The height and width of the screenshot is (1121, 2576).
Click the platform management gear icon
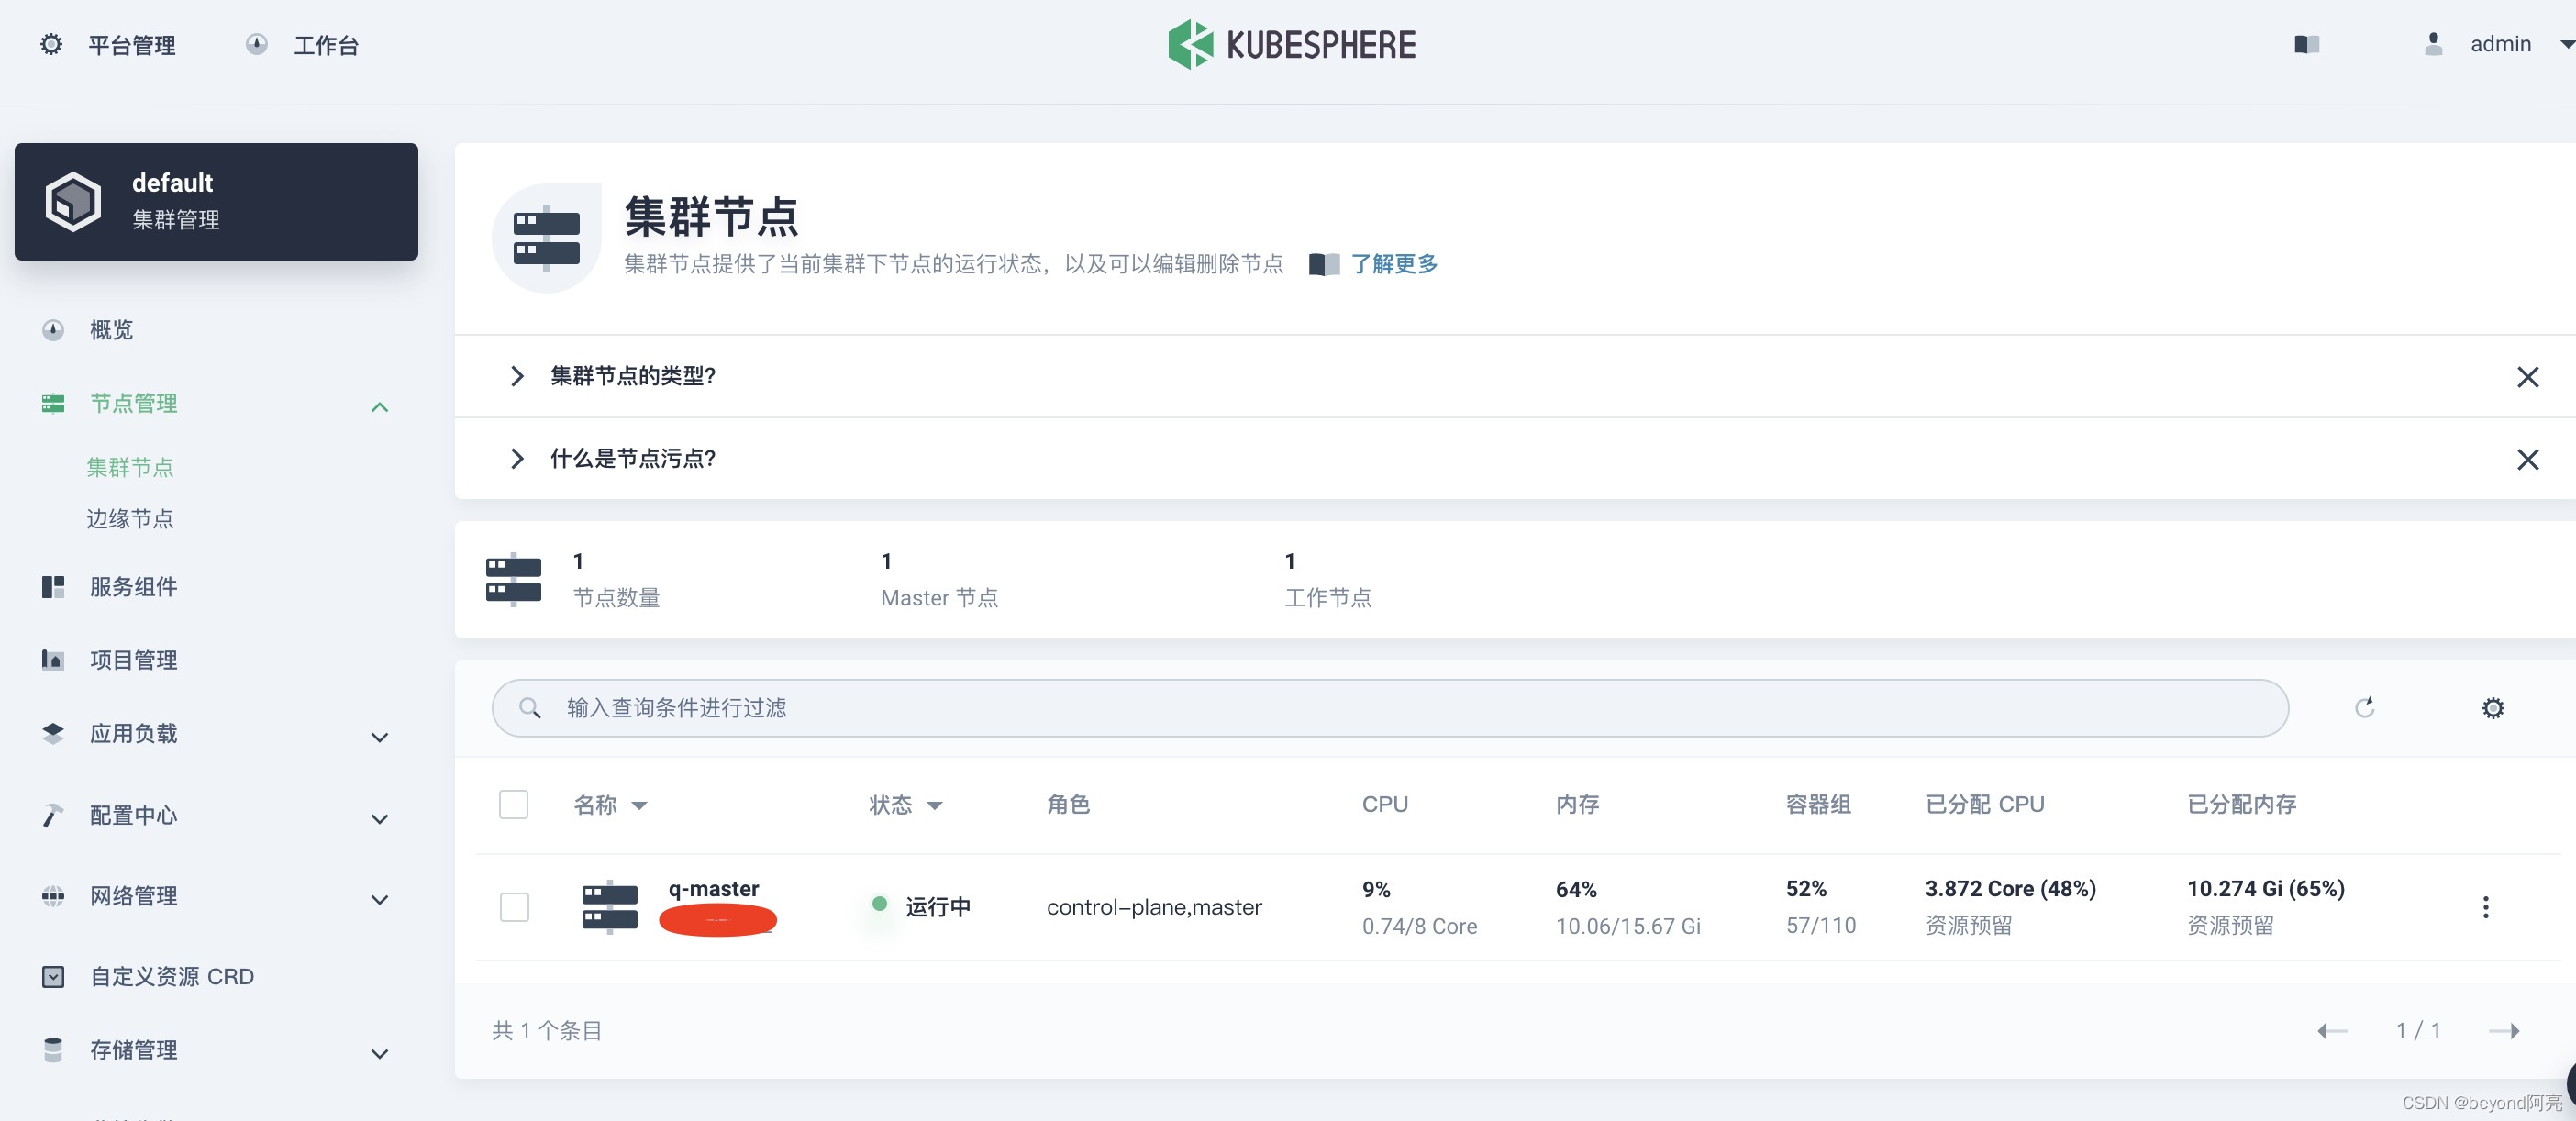tap(51, 44)
